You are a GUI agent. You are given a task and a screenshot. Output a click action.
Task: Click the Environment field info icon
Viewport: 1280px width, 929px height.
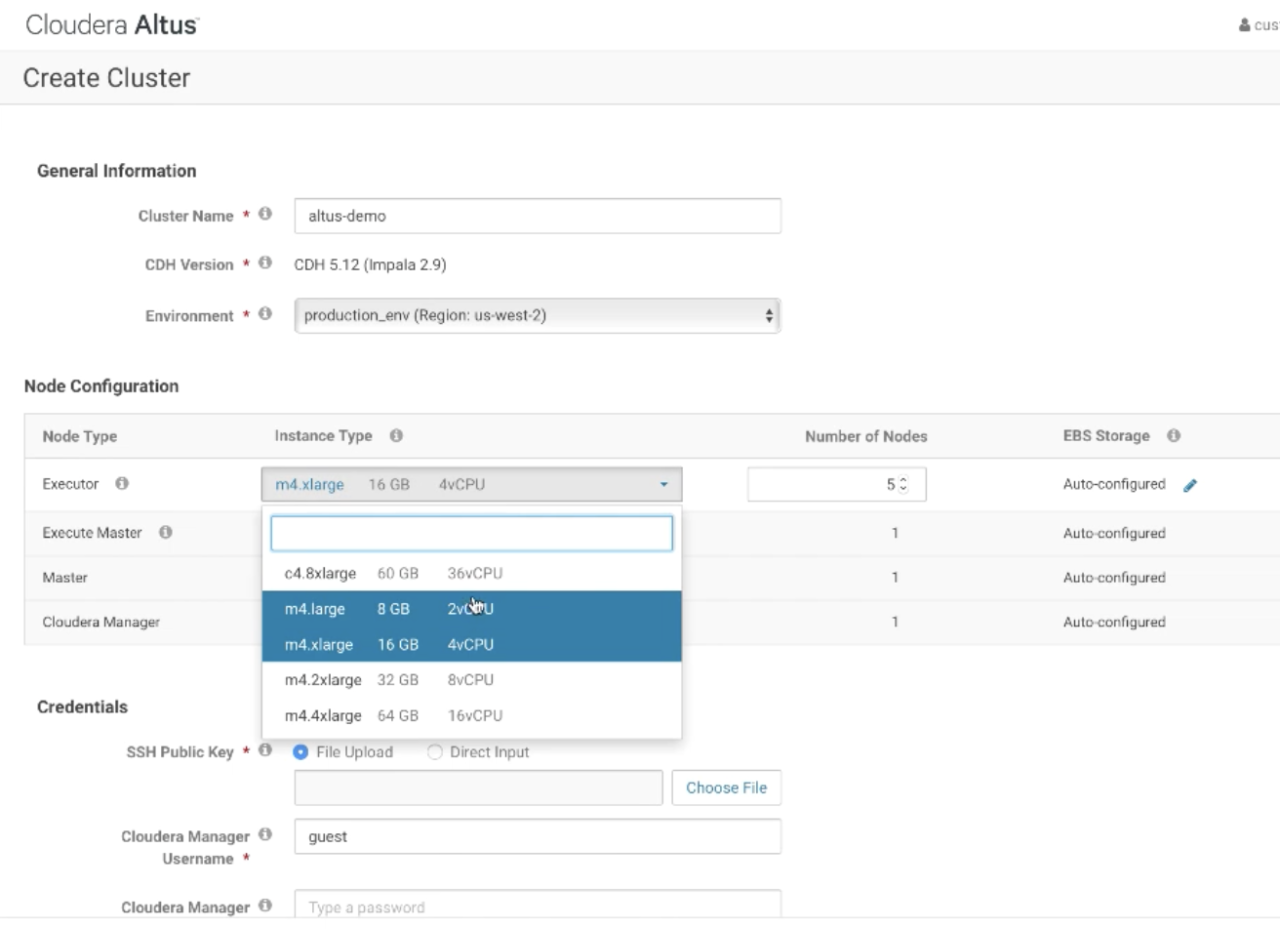tap(265, 315)
